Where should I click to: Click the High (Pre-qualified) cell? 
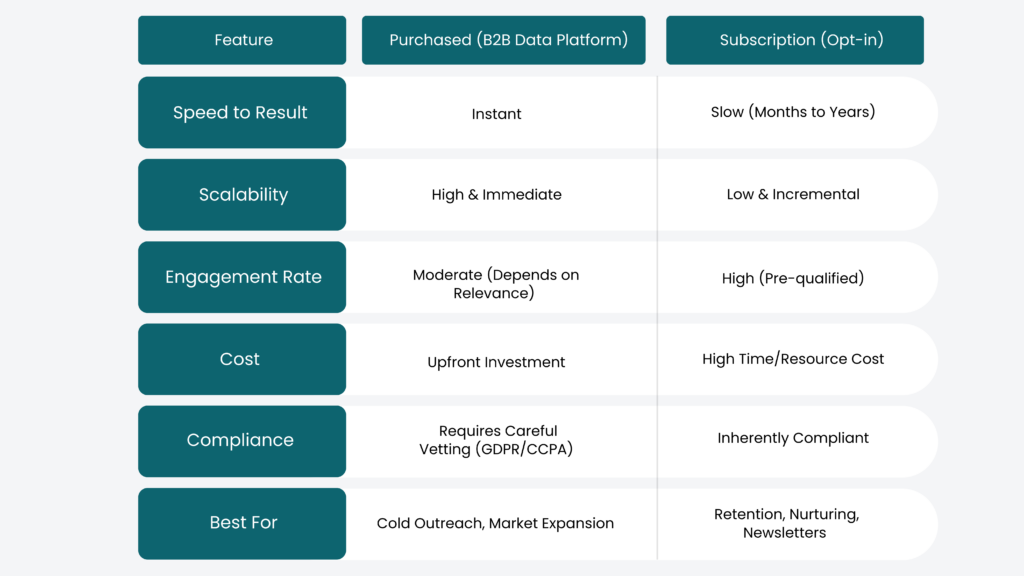pyautogui.click(x=793, y=278)
